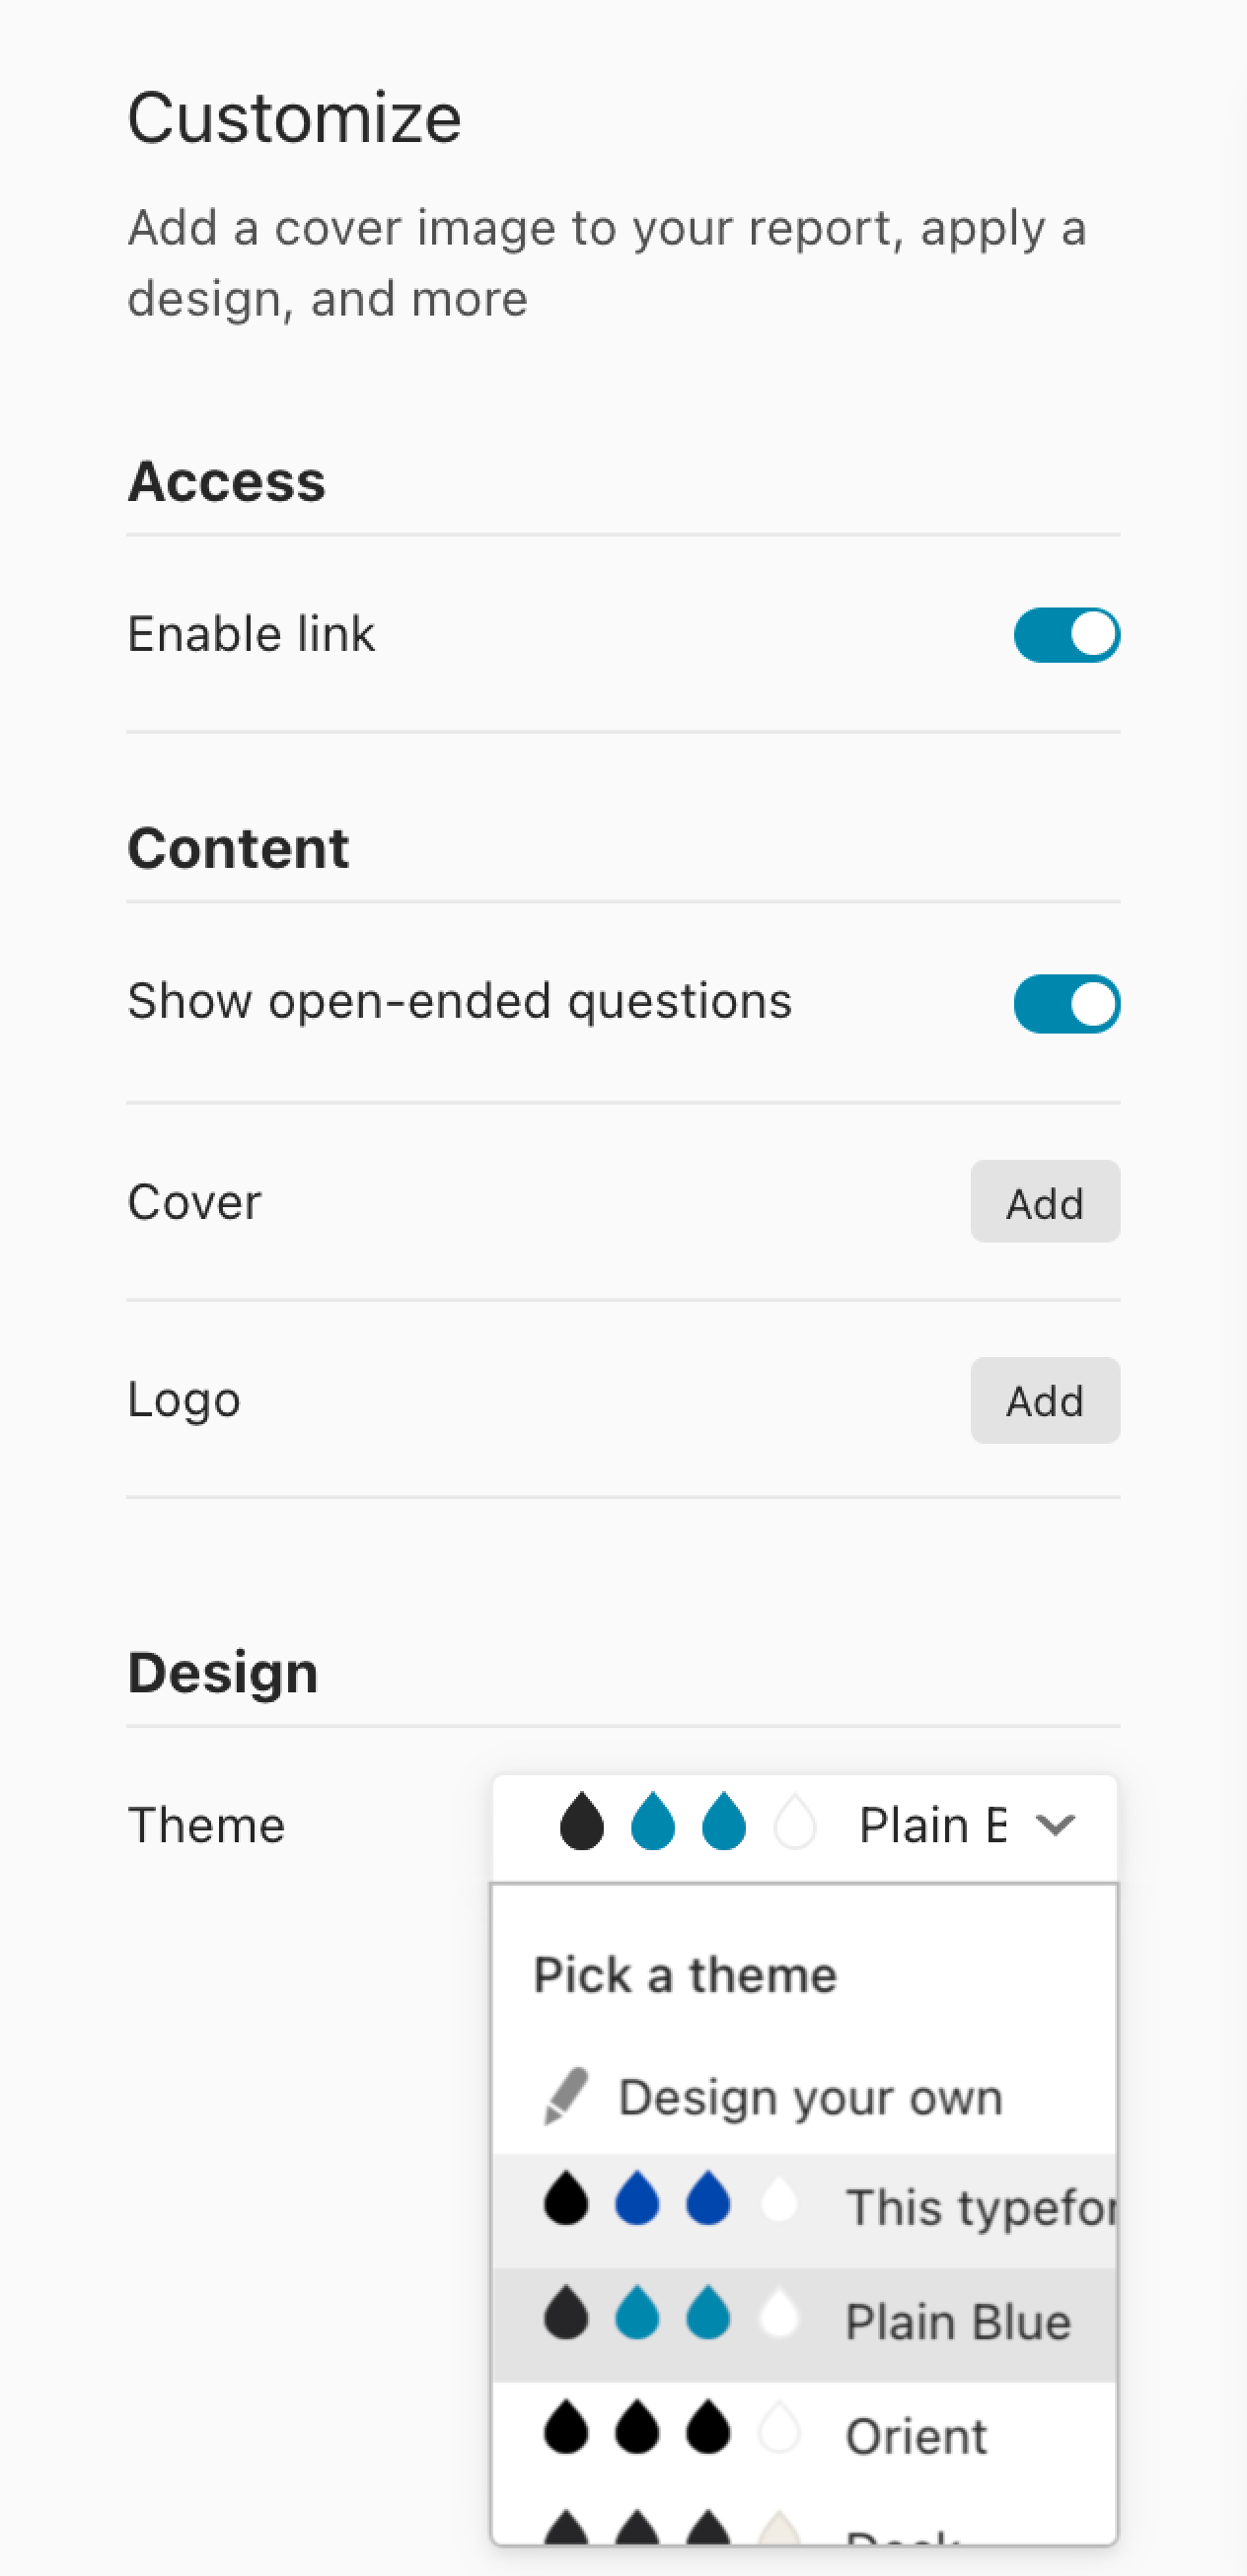Toggle Show open-ended questions switch
This screenshot has height=2576, width=1247.
(x=1066, y=1003)
